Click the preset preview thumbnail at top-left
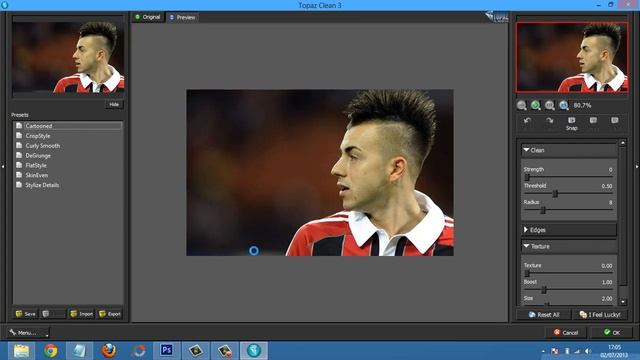 (68, 57)
